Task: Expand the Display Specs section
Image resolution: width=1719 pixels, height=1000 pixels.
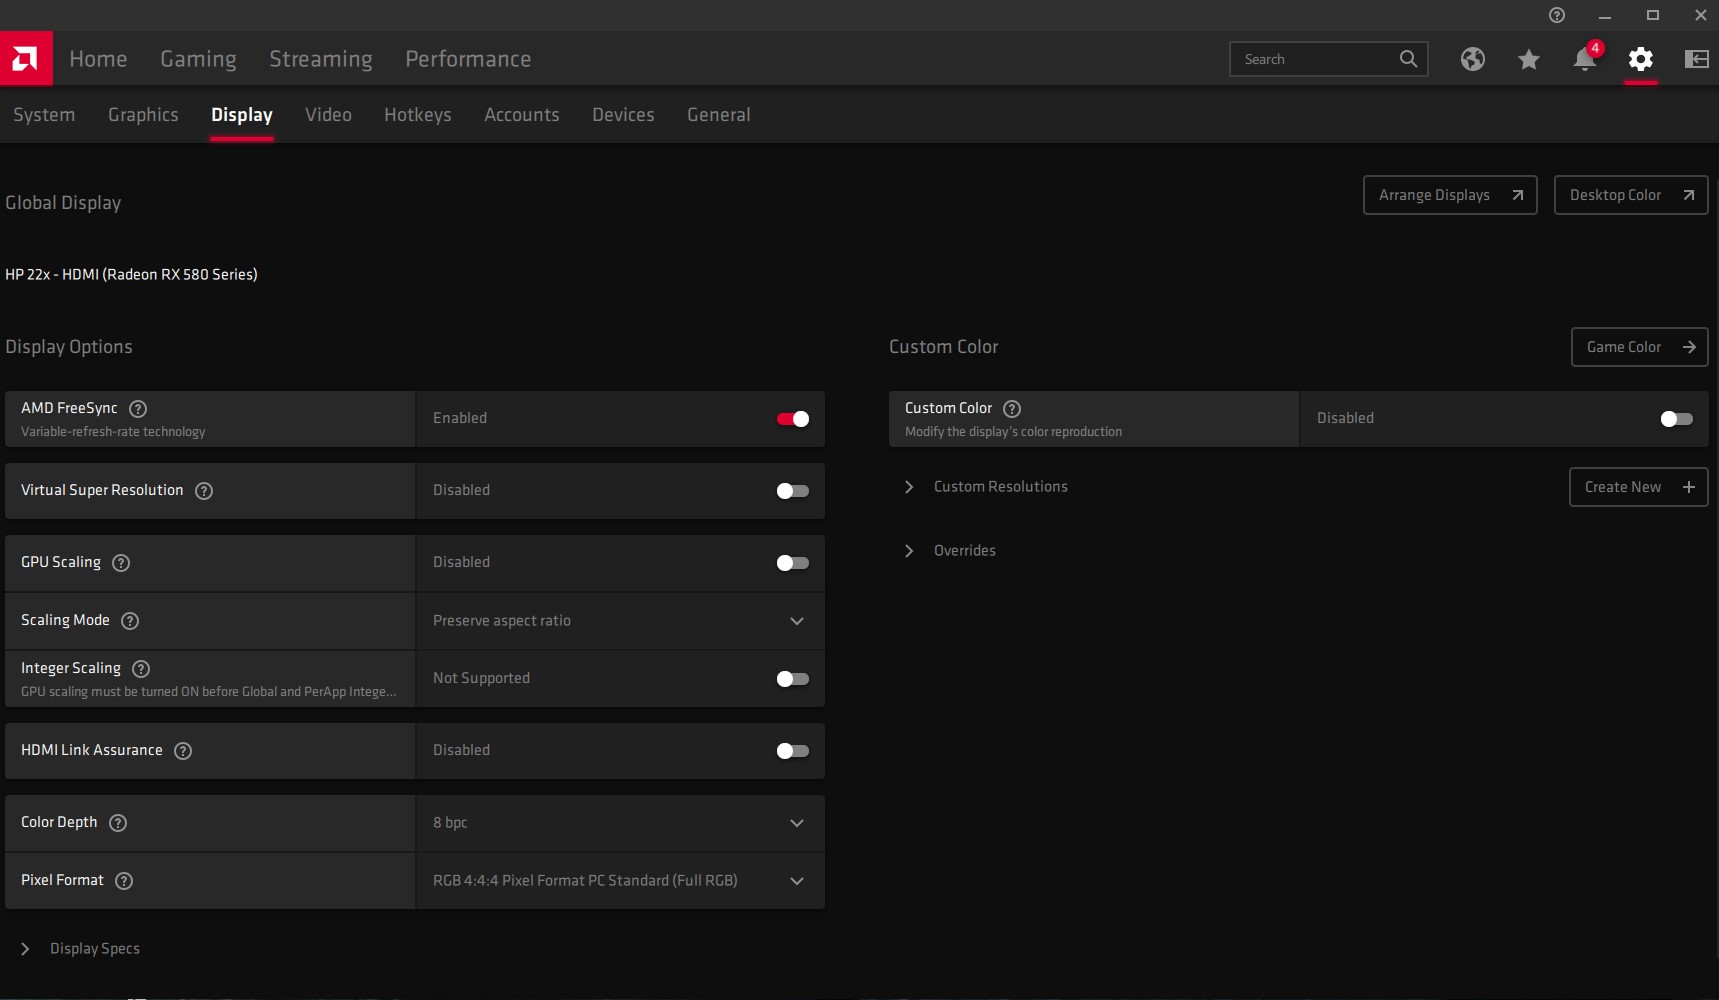Action: (x=94, y=948)
